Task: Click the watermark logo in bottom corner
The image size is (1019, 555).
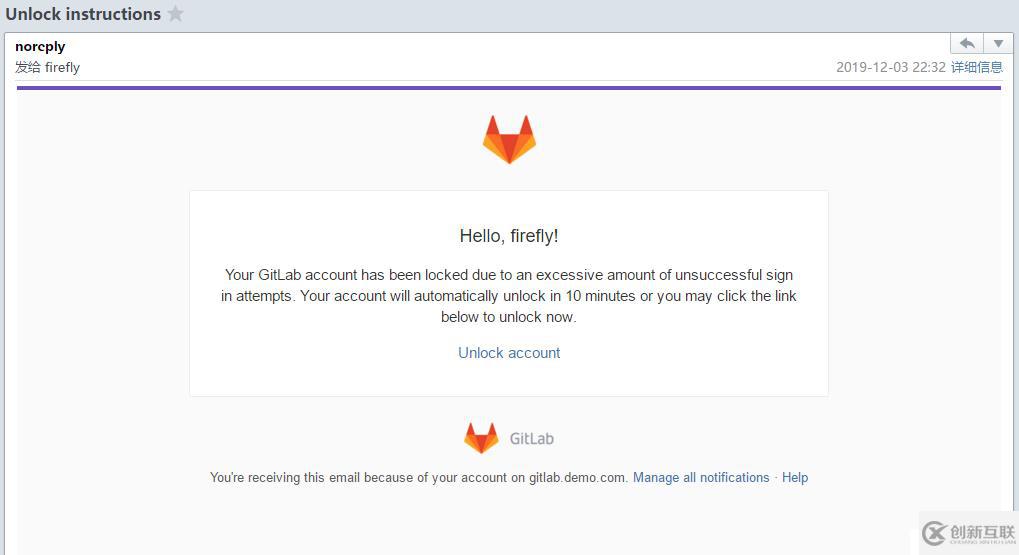Action: (968, 534)
